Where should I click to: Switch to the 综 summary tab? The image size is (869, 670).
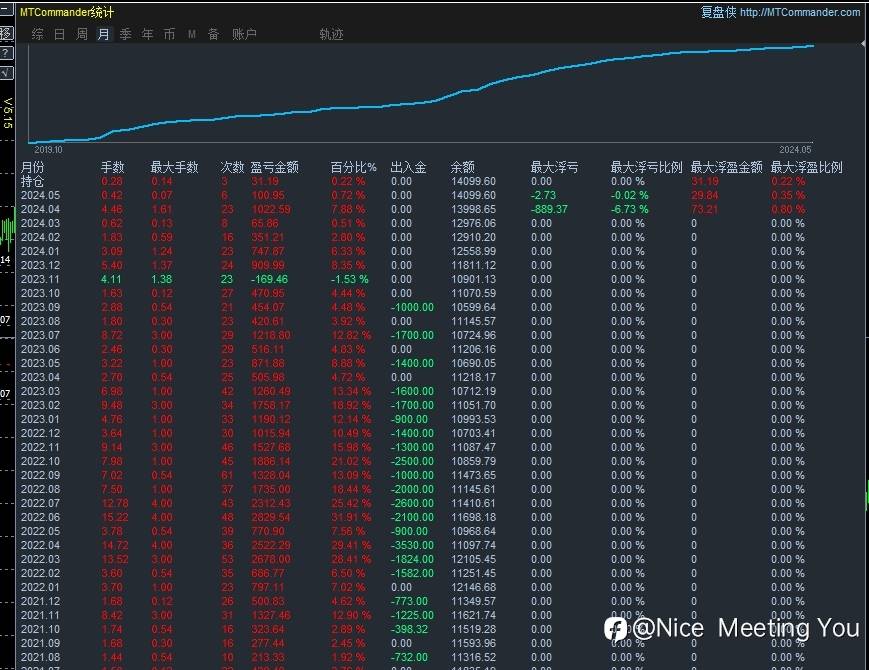(x=38, y=34)
